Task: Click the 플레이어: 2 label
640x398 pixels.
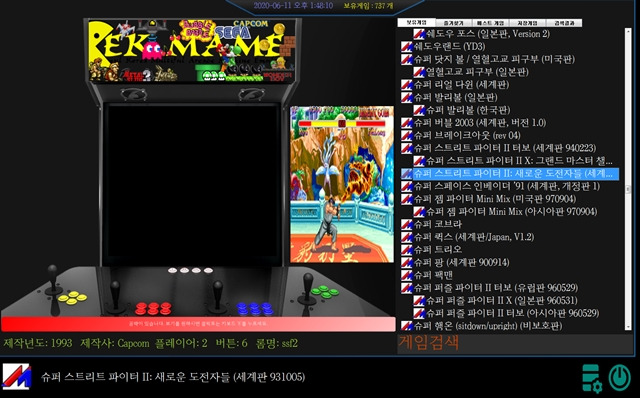Action: click(181, 343)
